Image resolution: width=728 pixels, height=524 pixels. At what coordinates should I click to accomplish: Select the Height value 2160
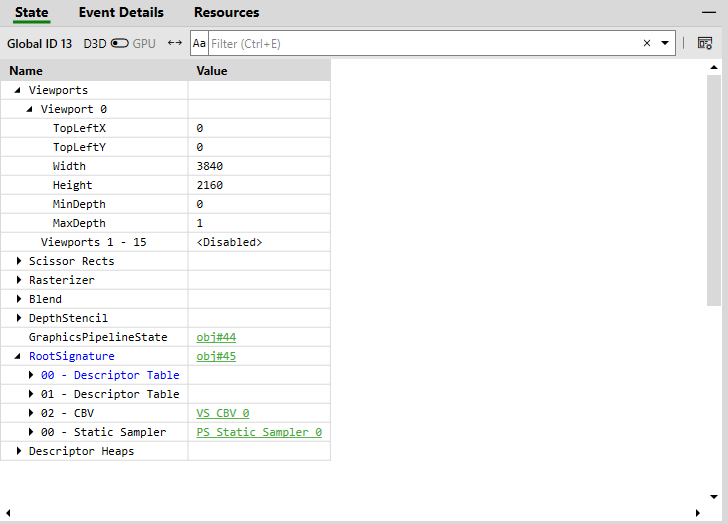pos(209,185)
